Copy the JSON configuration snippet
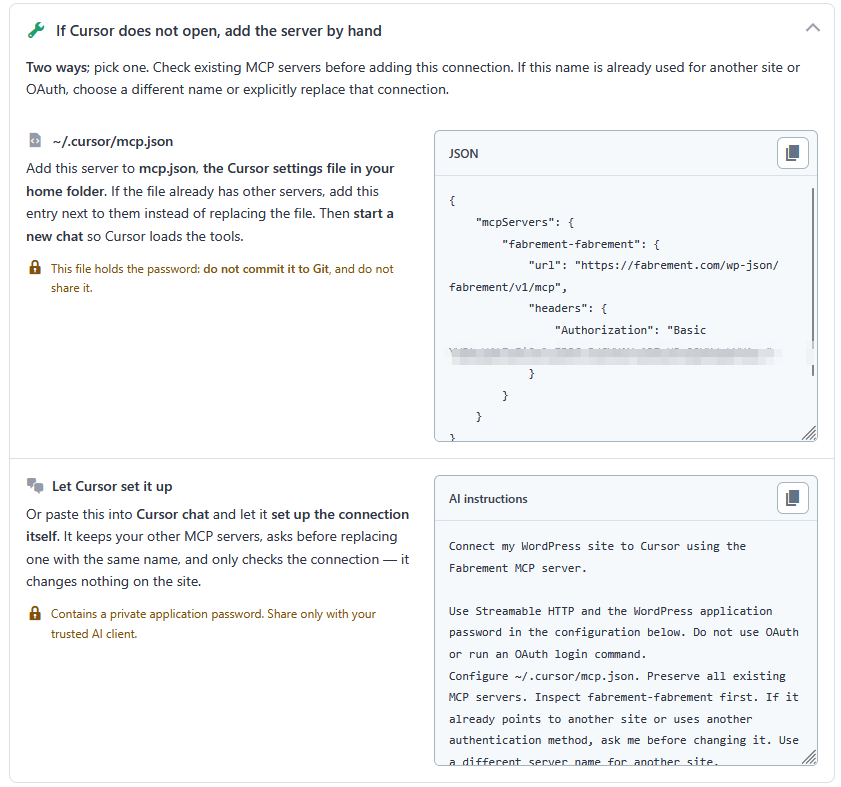This screenshot has width=841, height=787. (x=793, y=153)
